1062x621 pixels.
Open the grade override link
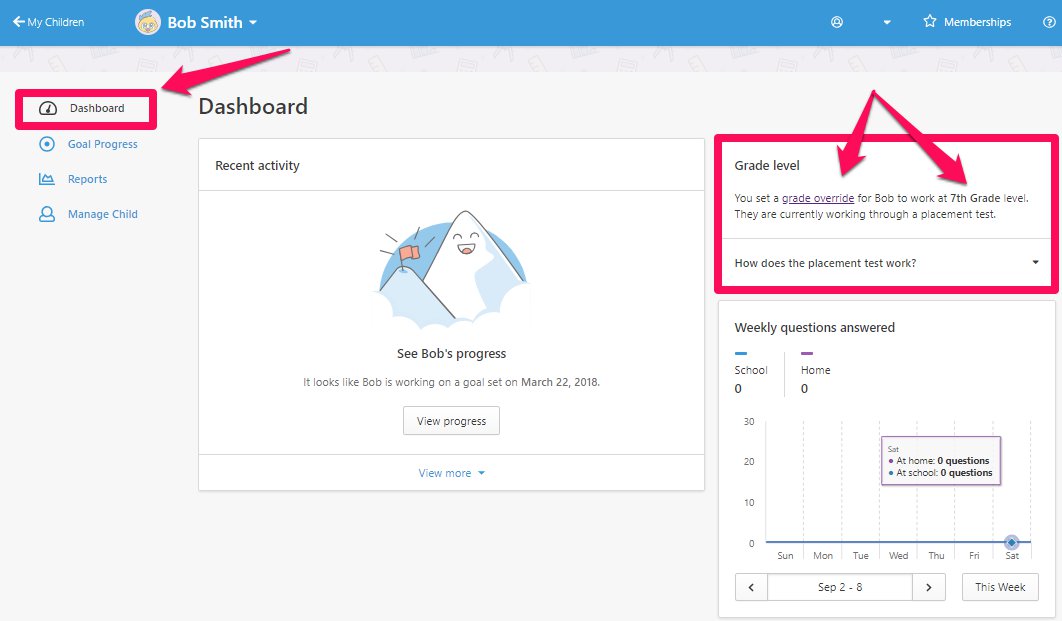tap(817, 198)
